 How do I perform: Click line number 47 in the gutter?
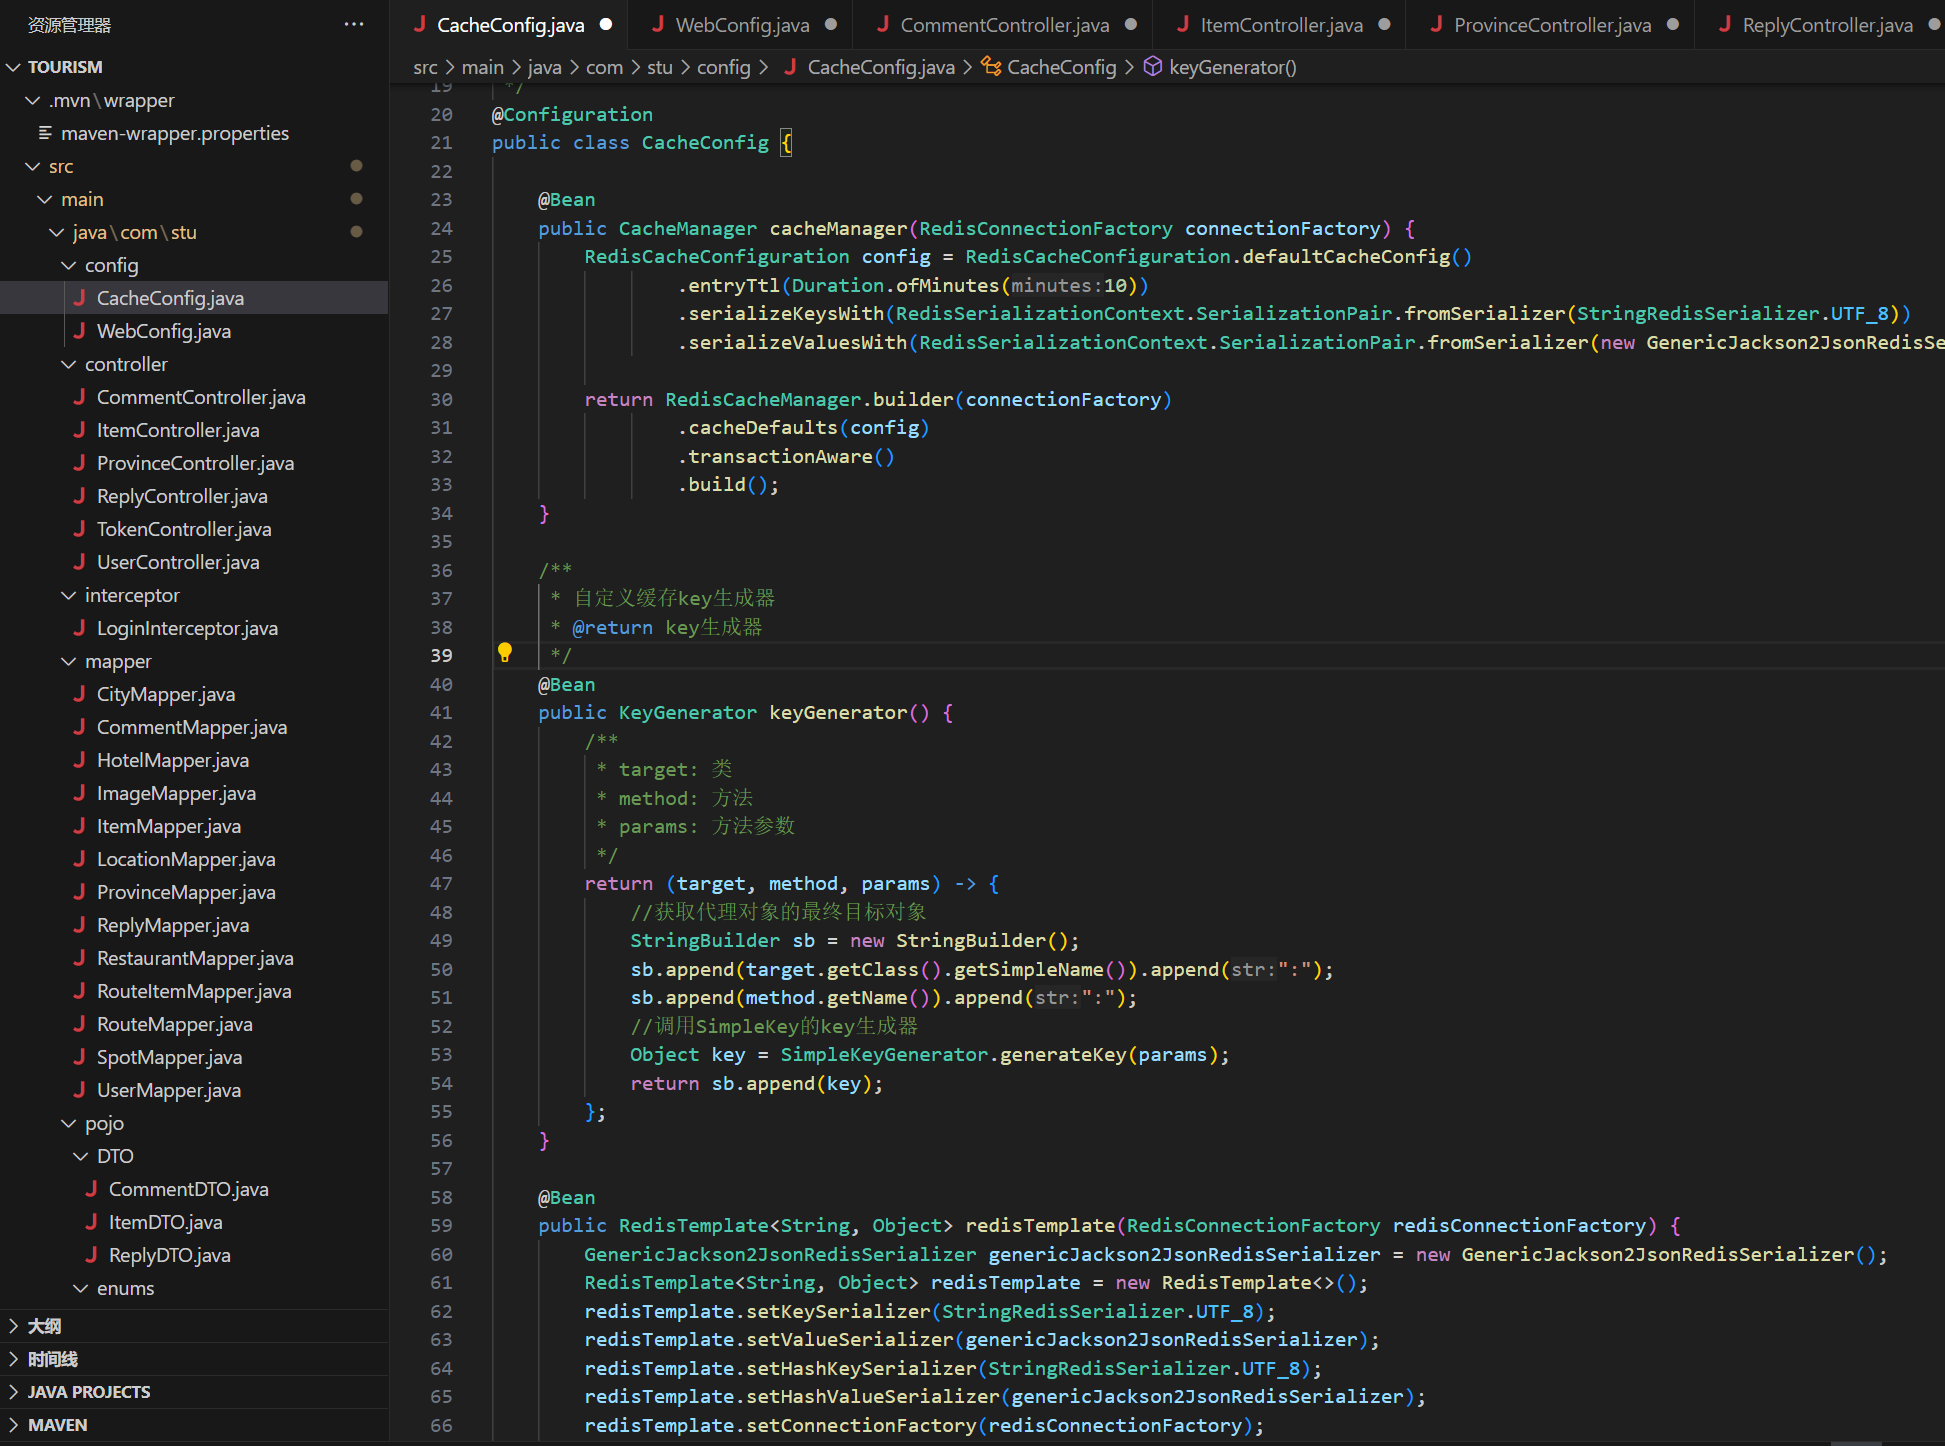pyautogui.click(x=441, y=883)
